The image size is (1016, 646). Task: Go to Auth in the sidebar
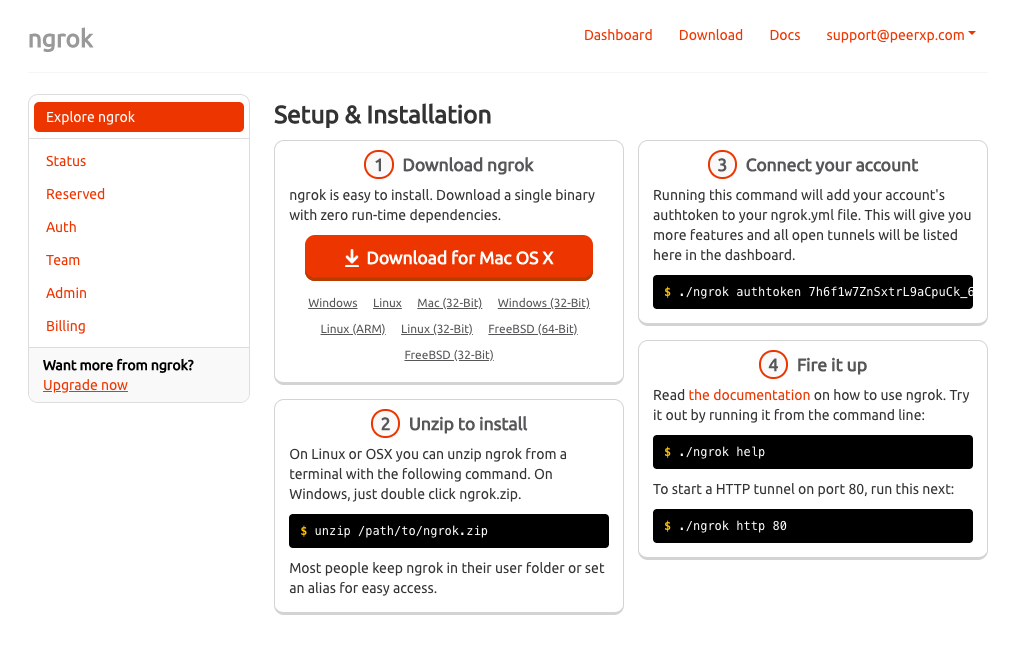coord(61,227)
